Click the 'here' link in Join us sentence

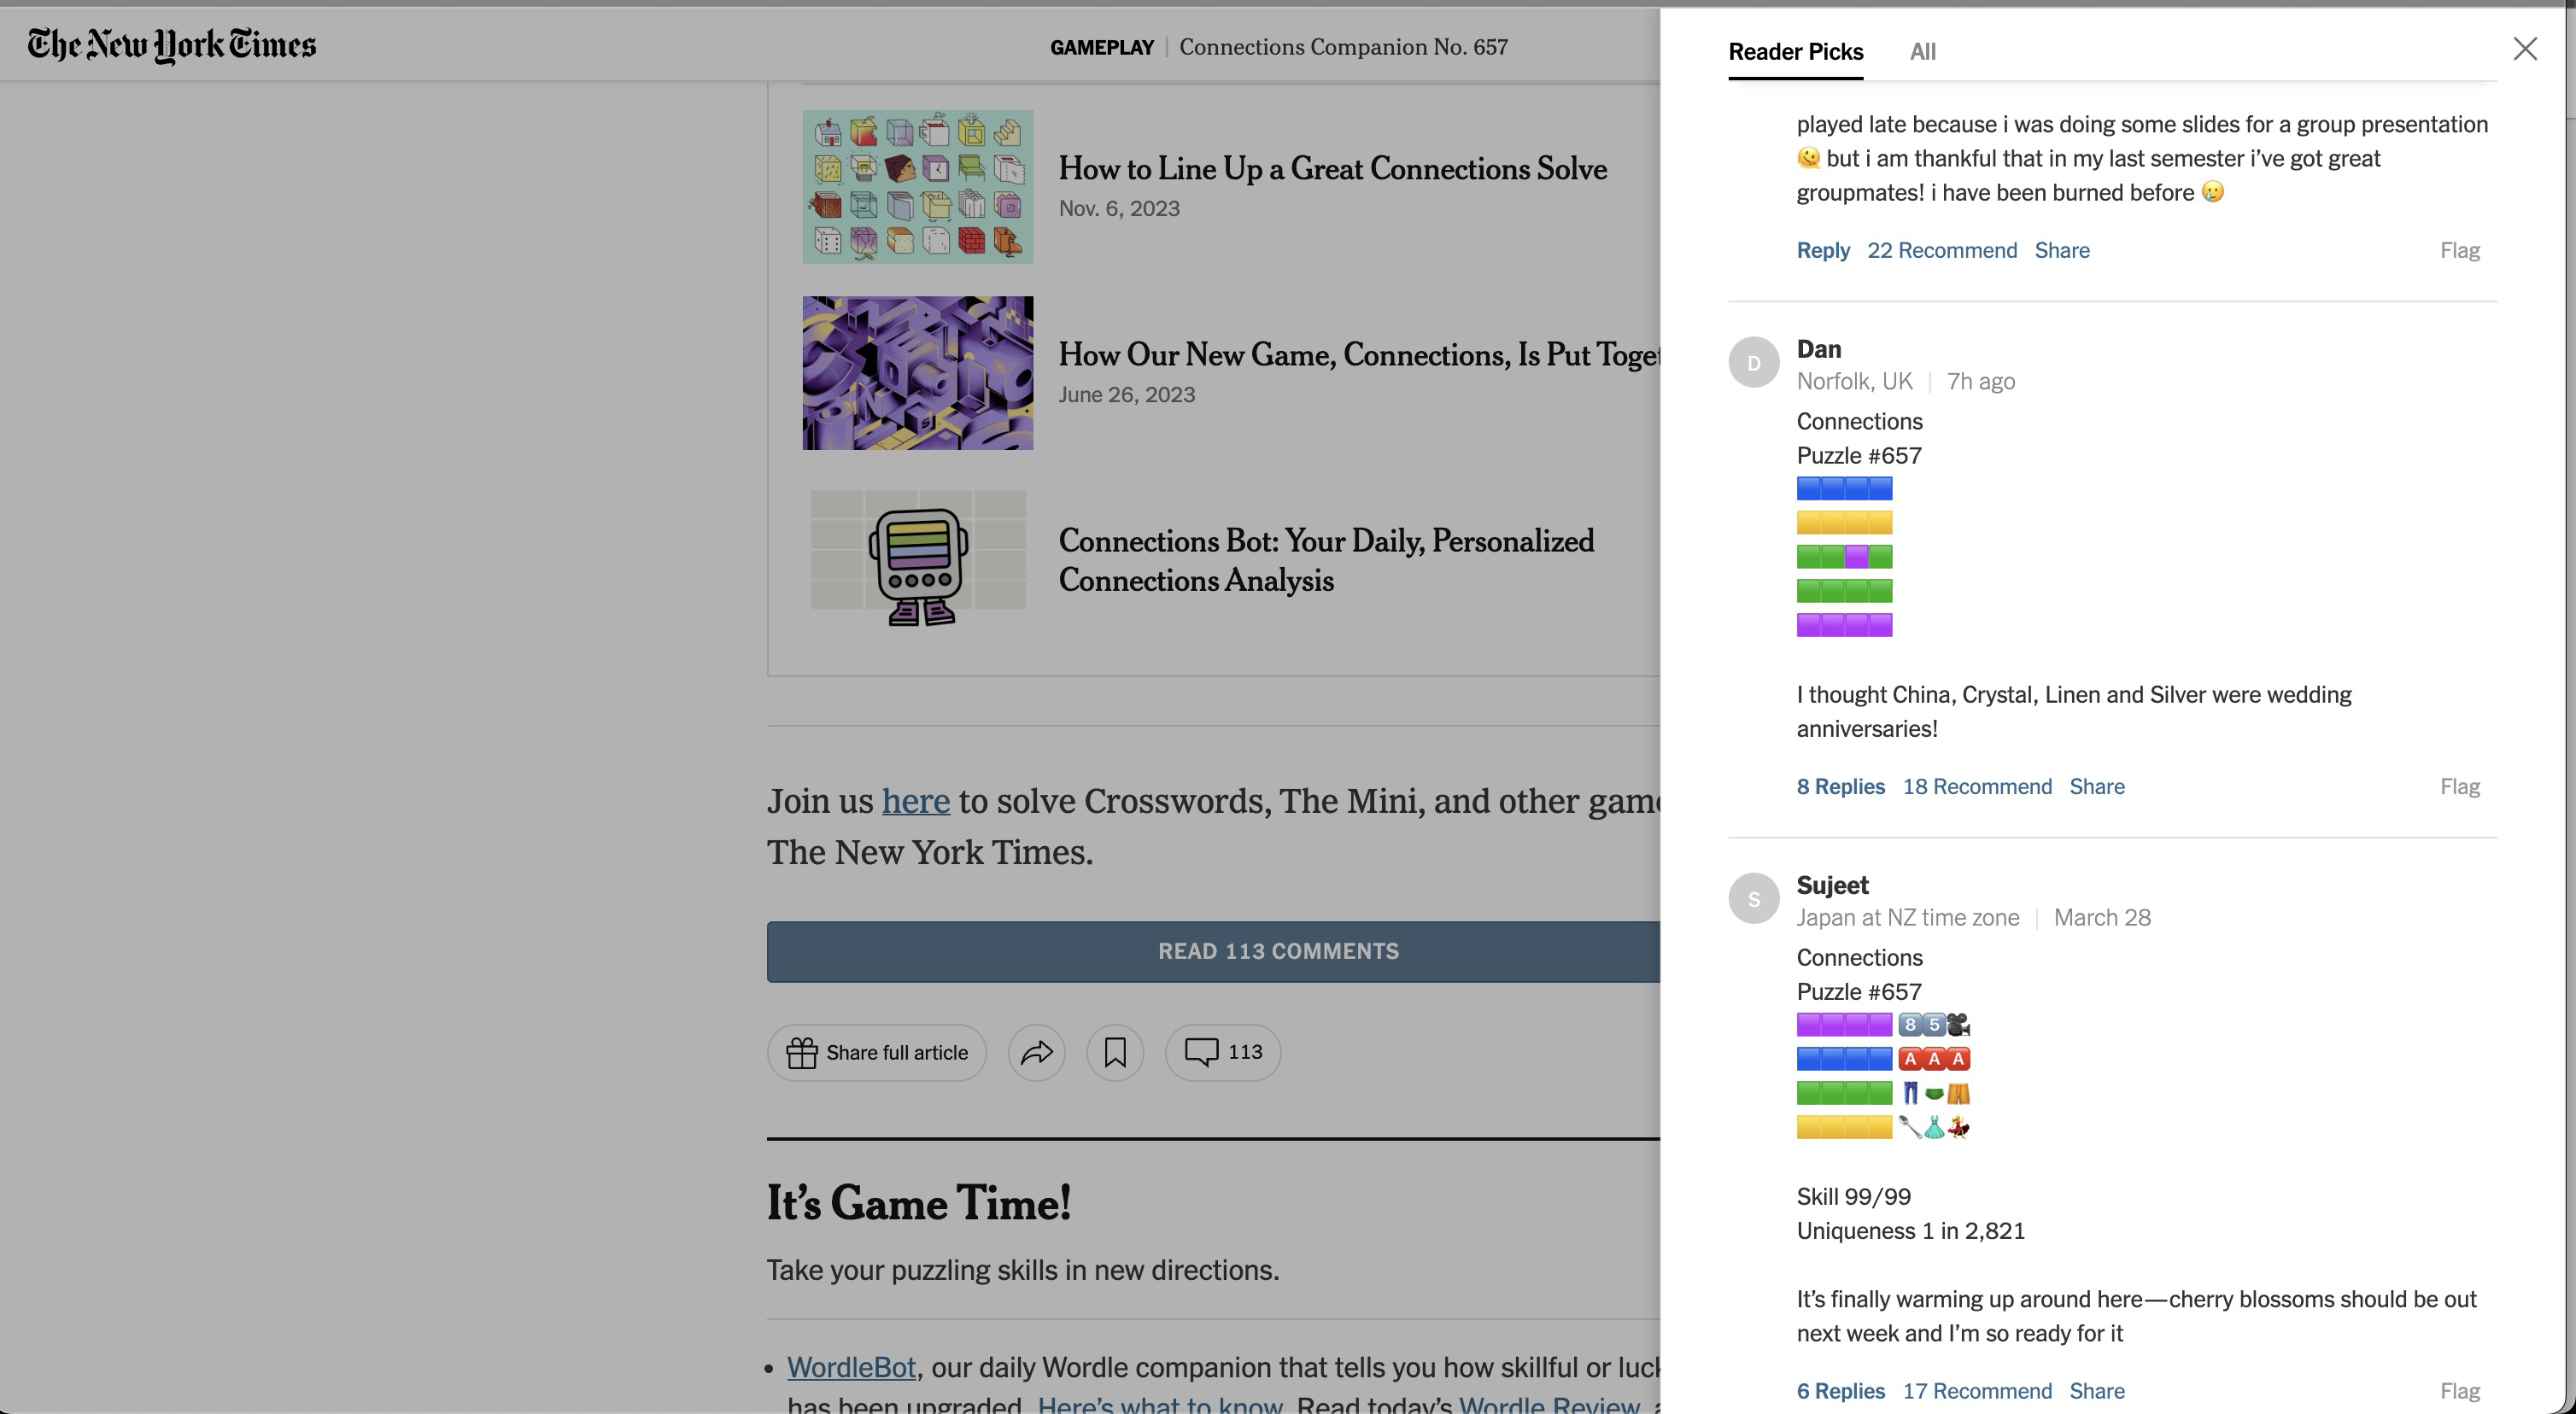[x=916, y=801]
